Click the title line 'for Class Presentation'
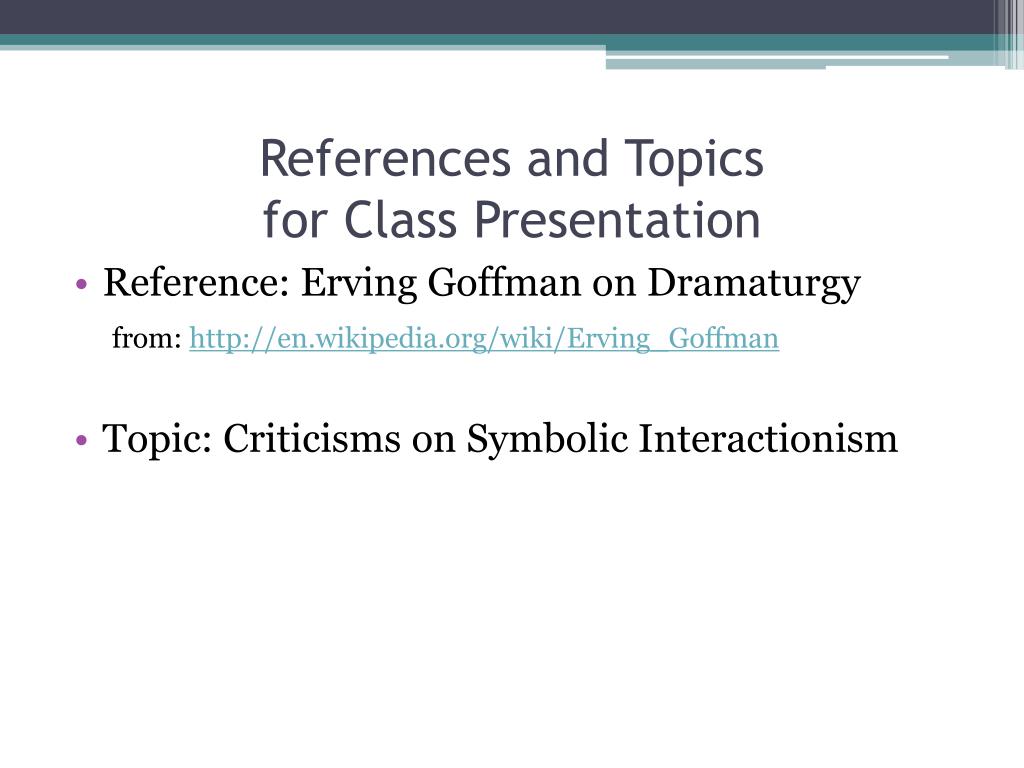1024x768 pixels. (x=512, y=219)
